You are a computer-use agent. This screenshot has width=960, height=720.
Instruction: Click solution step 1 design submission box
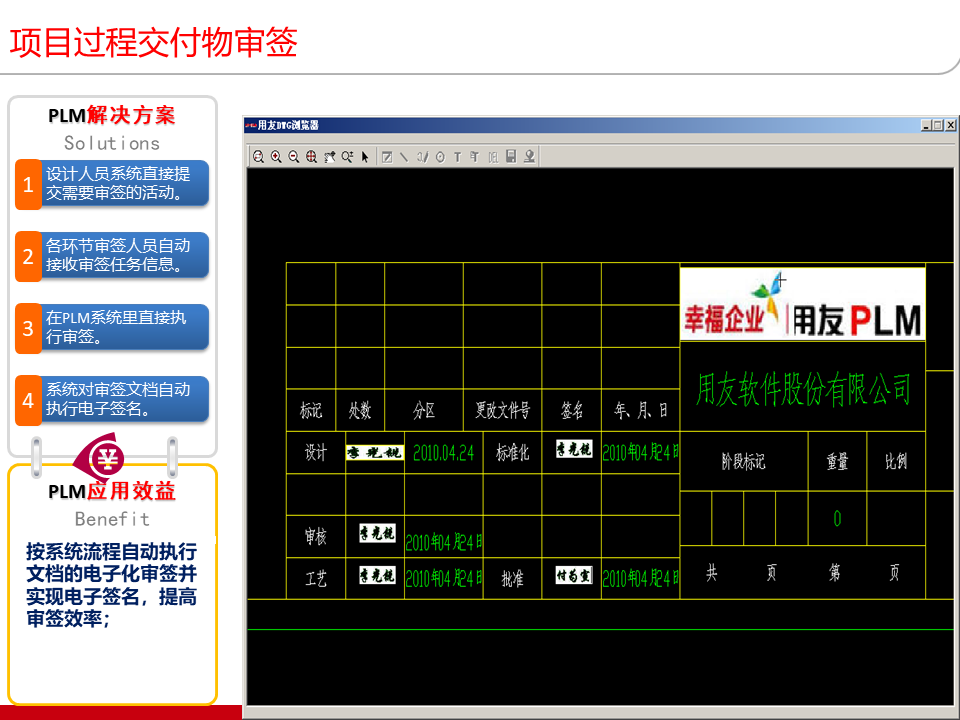point(112,184)
